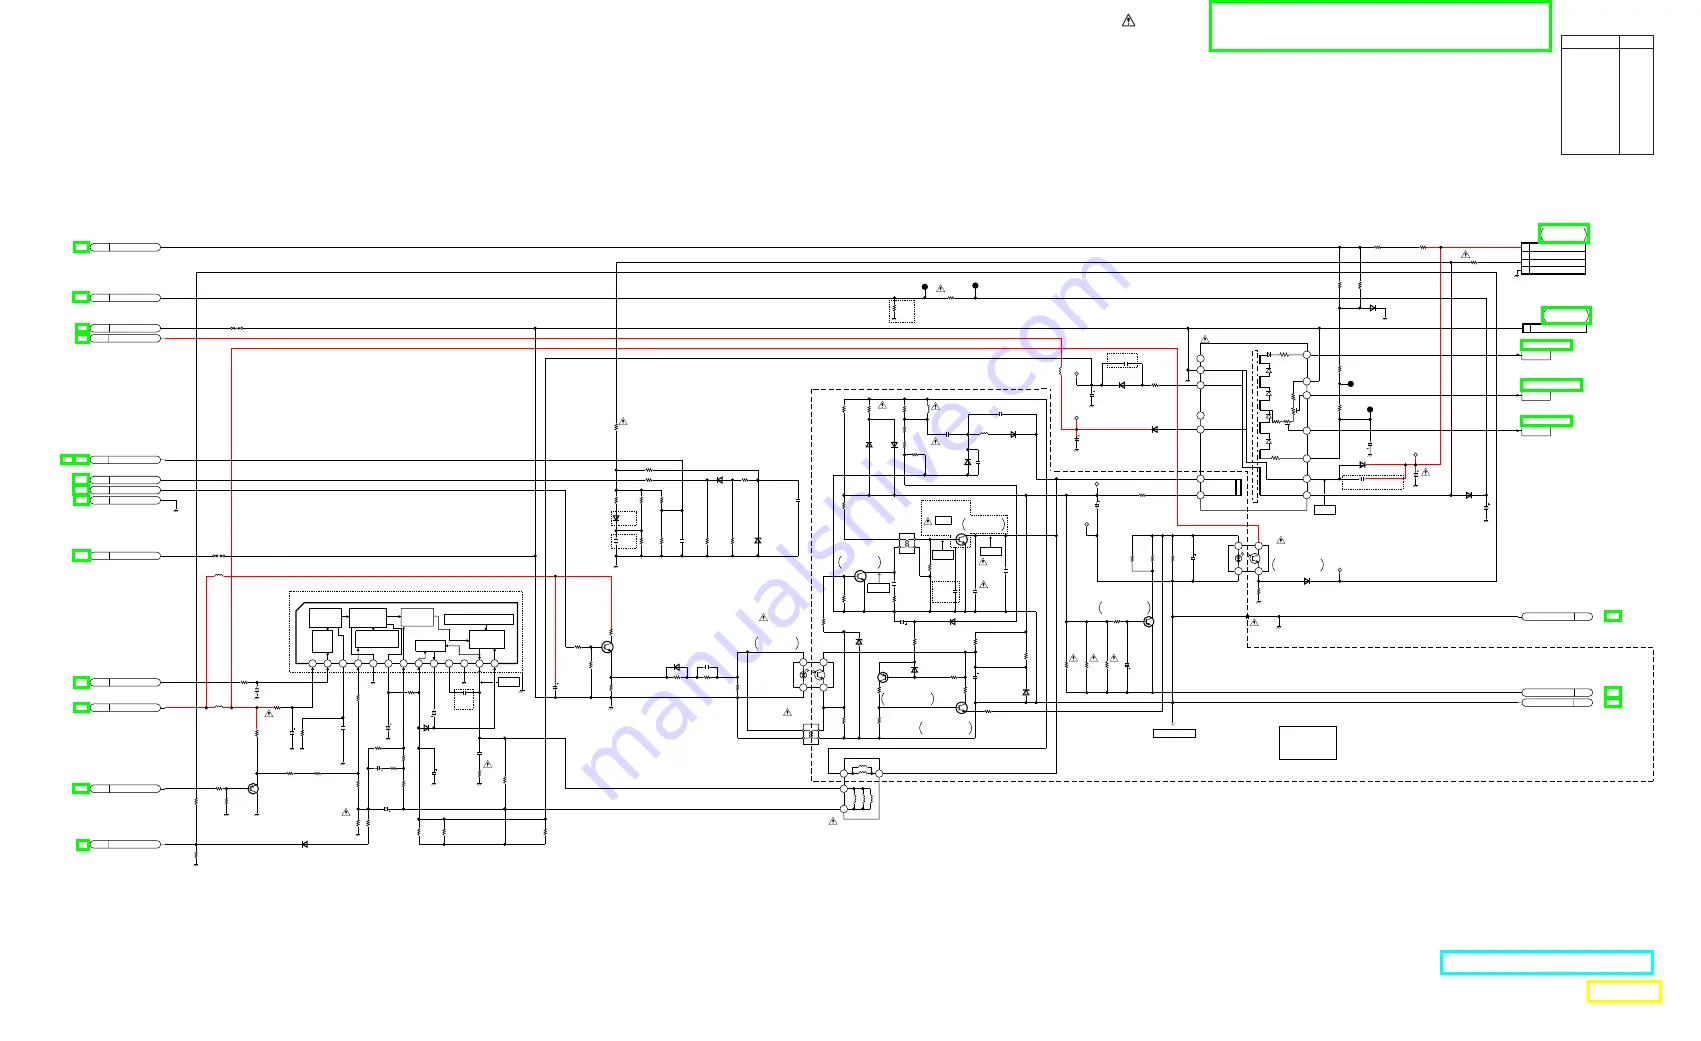1701x1041 pixels.
Task: Select the blank two-column table
Action: coord(1607,95)
